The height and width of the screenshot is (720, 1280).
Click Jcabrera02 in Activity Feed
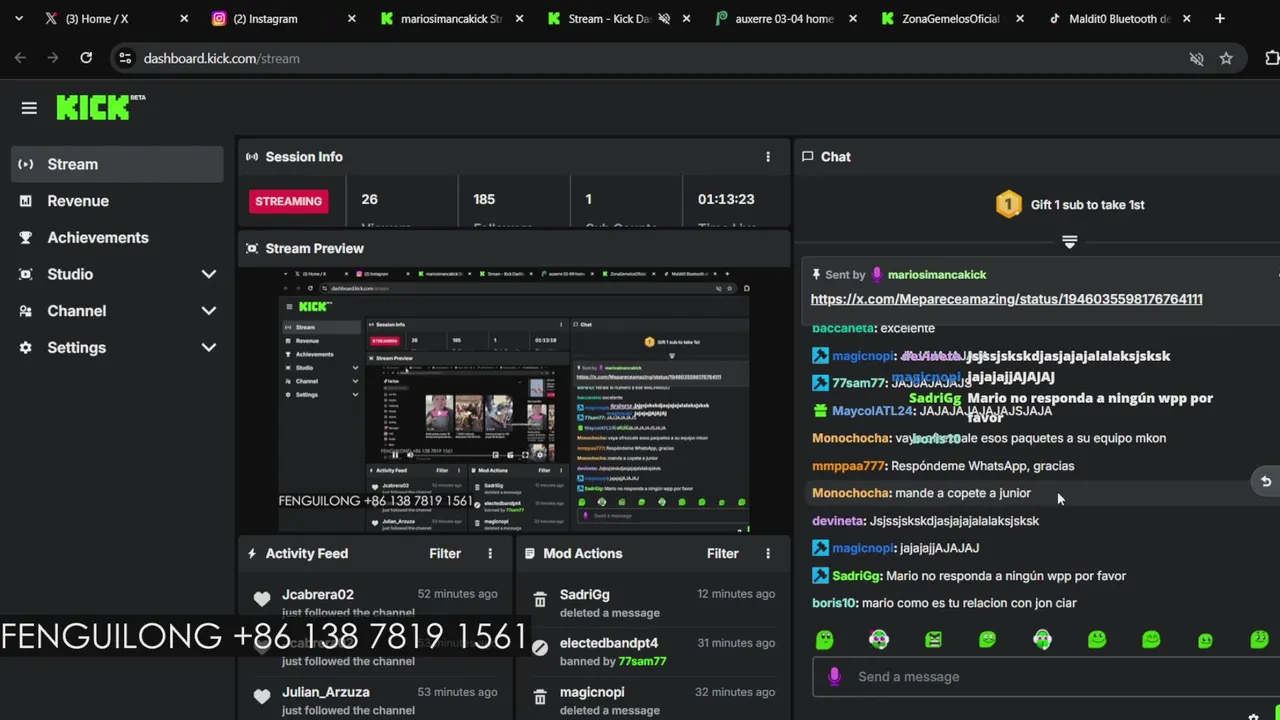pos(318,594)
